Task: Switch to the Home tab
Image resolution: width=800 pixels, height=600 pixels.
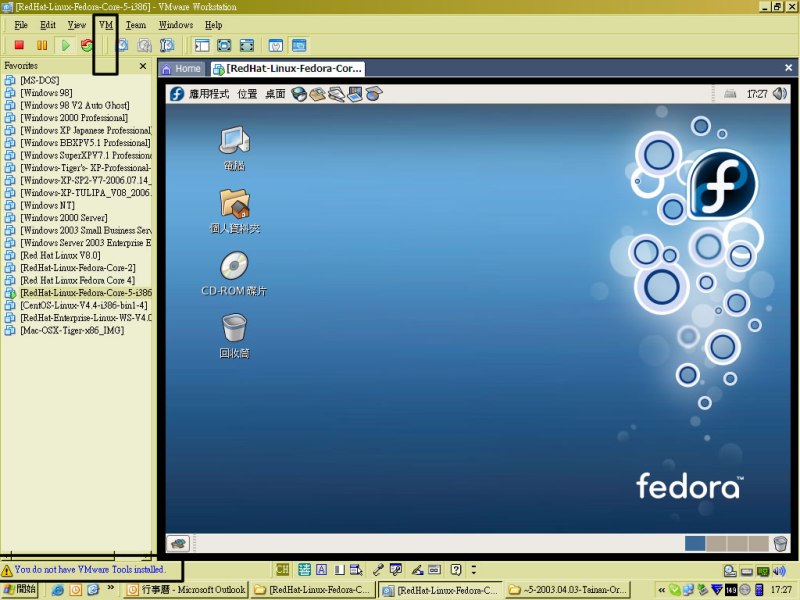Action: point(182,68)
